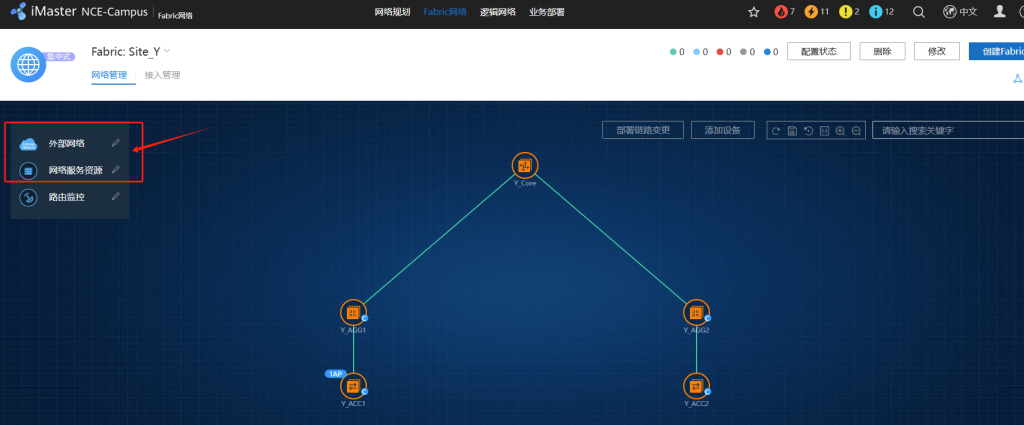
Task: Save the topology layout with disk icon
Action: (791, 130)
